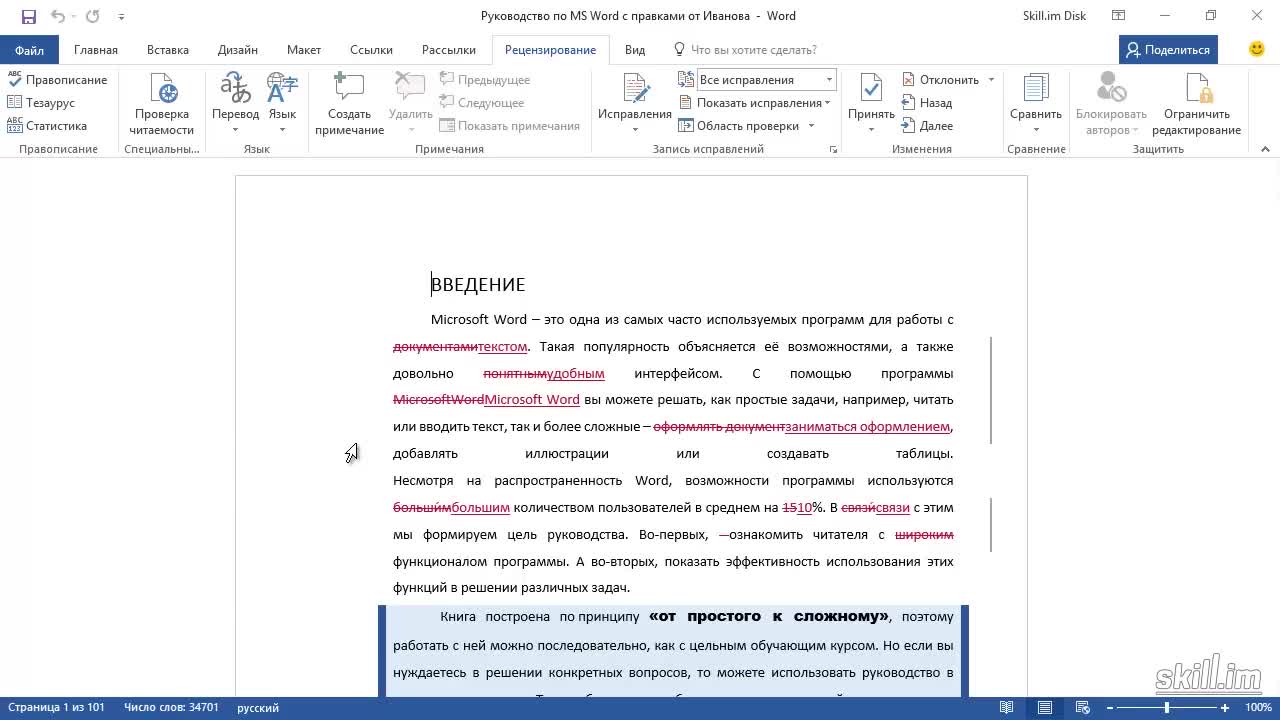Viewport: 1280px width, 720px height.
Task: Go to next change with Далее
Action: click(927, 126)
